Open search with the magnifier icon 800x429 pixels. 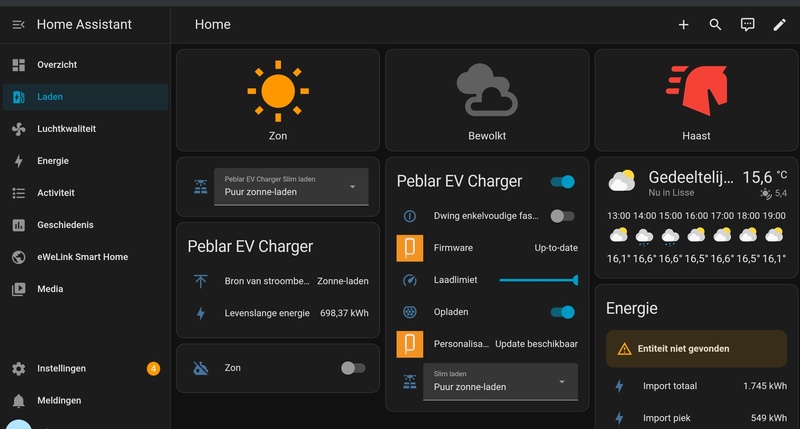point(715,24)
